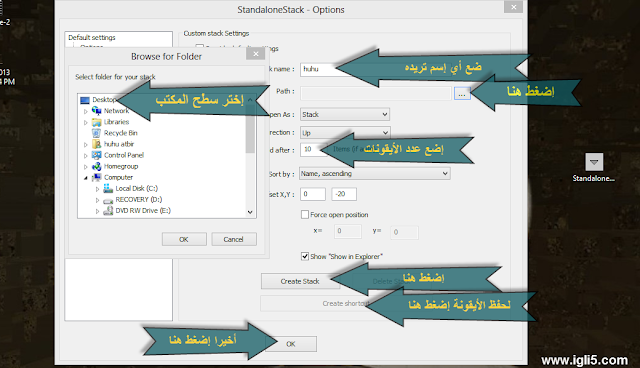The image size is (640, 368).
Task: Expand the Homegroup tree node
Action: [x=86, y=167]
